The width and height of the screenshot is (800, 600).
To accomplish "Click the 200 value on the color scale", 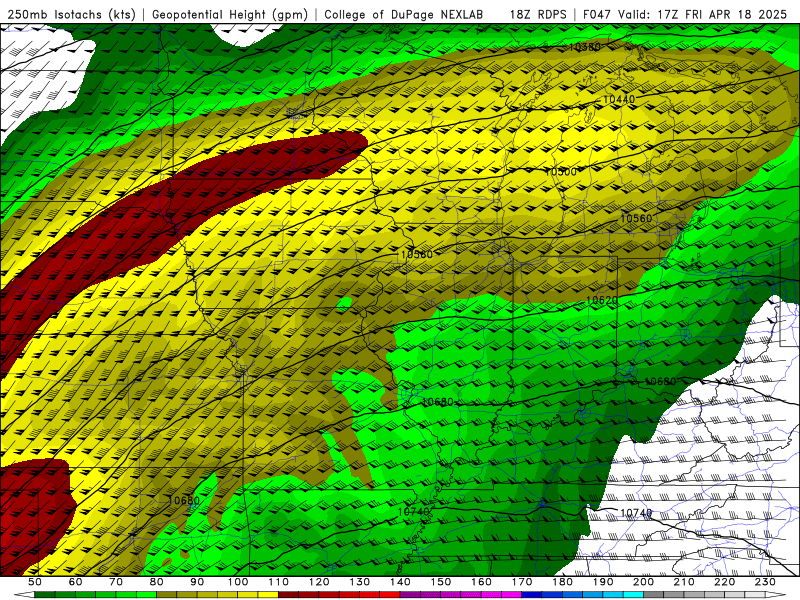I will 643,582.
